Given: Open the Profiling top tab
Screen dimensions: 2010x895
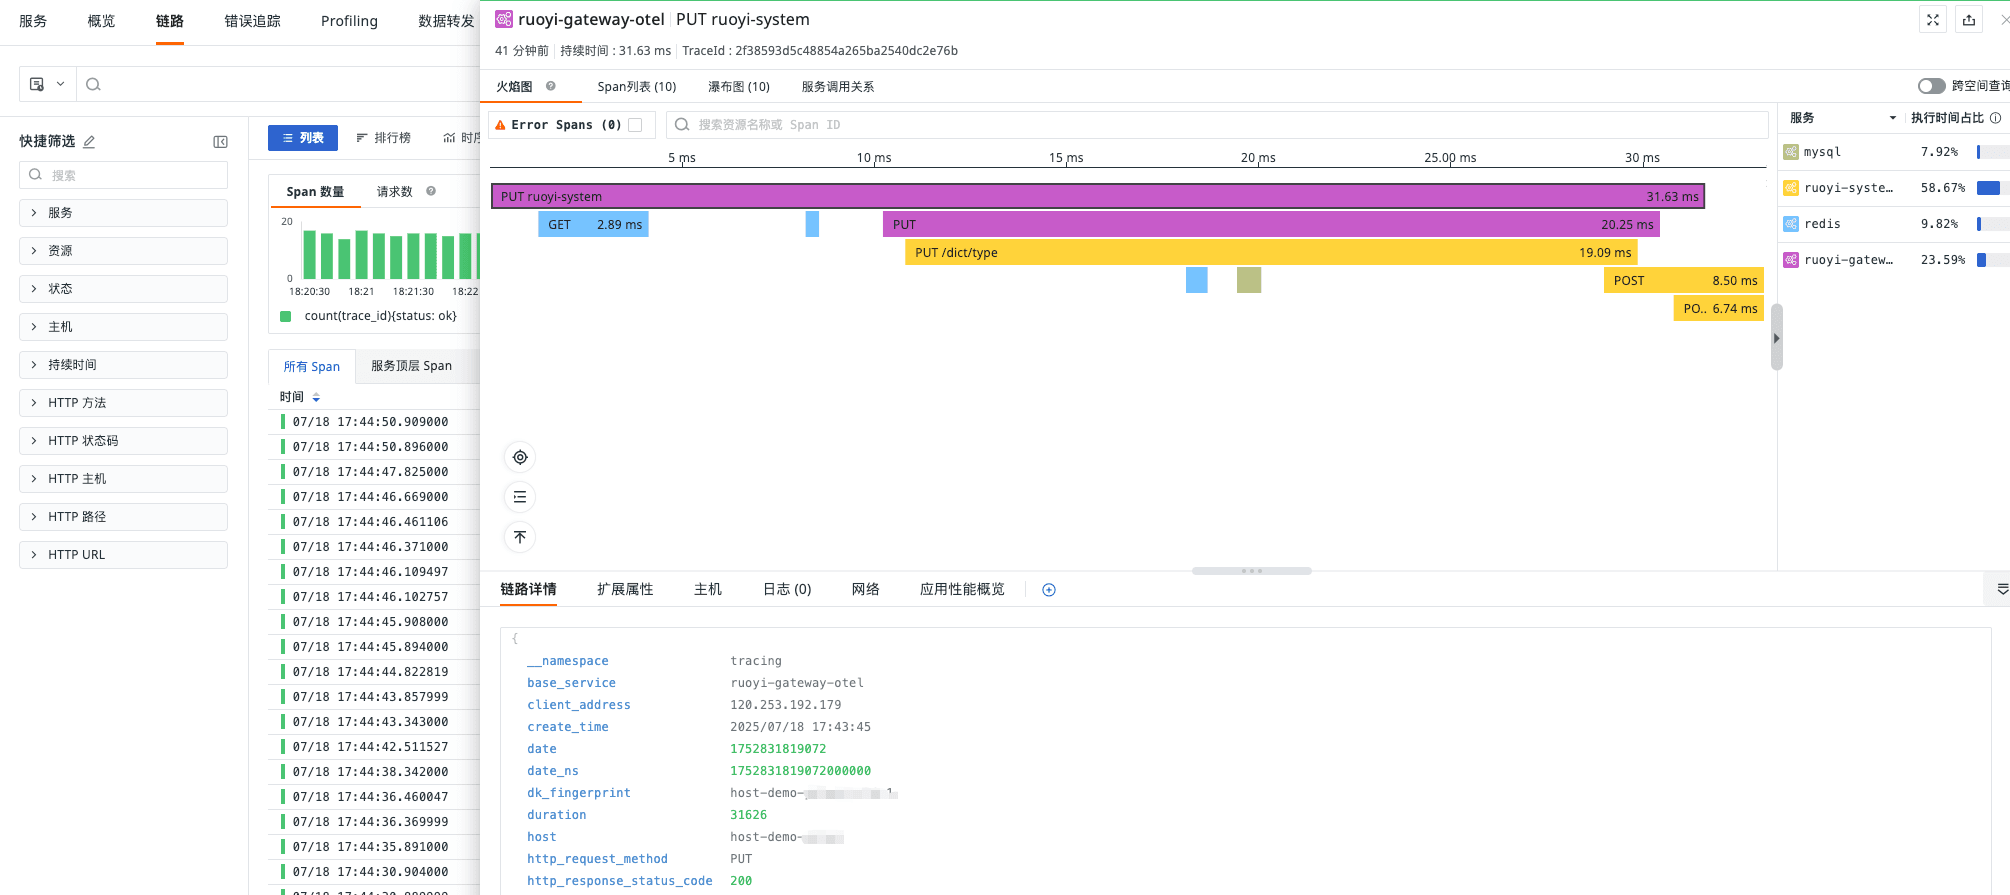Looking at the screenshot, I should point(349,21).
